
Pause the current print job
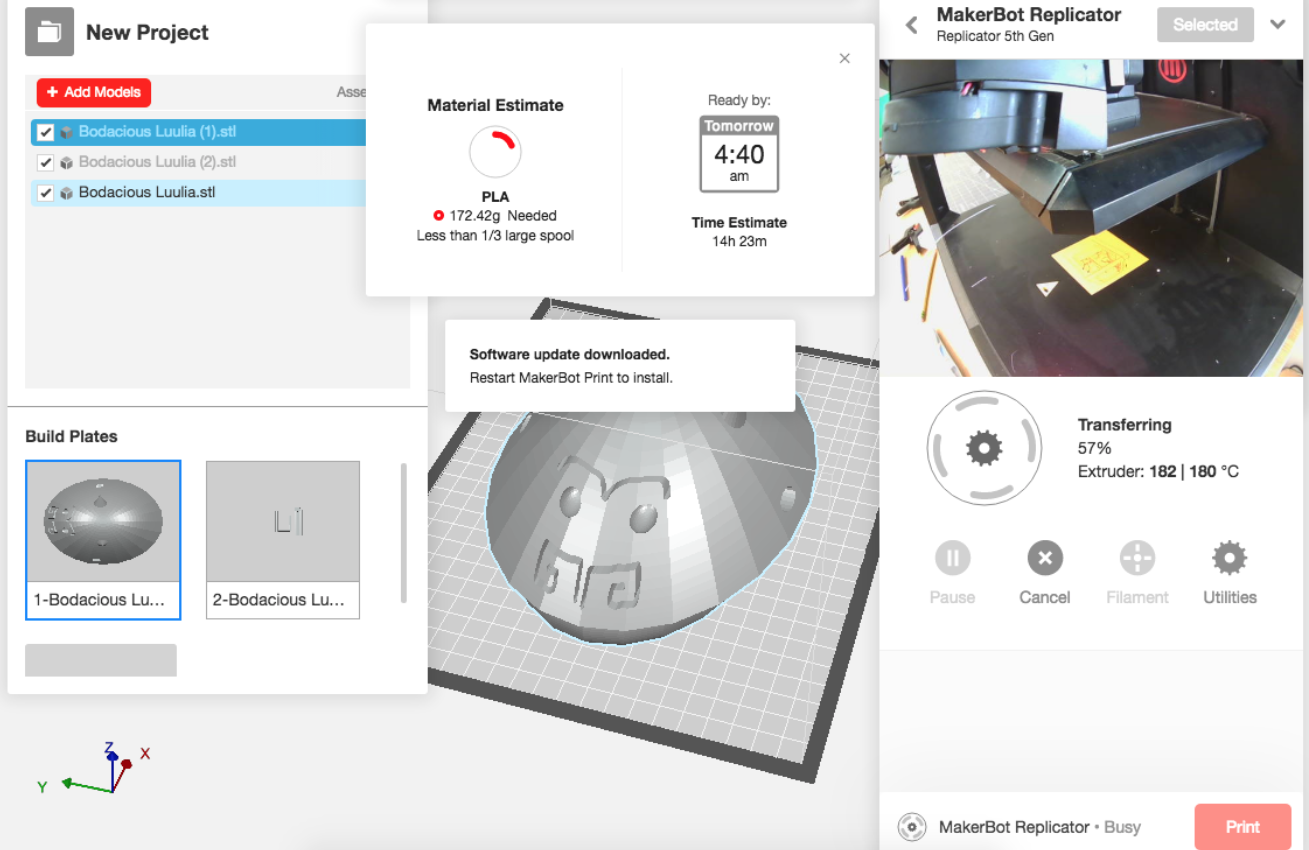pyautogui.click(x=952, y=558)
